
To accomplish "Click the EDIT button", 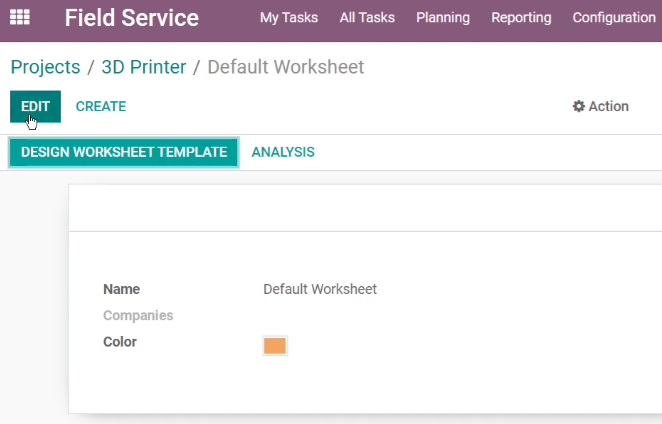I will pyautogui.click(x=35, y=106).
